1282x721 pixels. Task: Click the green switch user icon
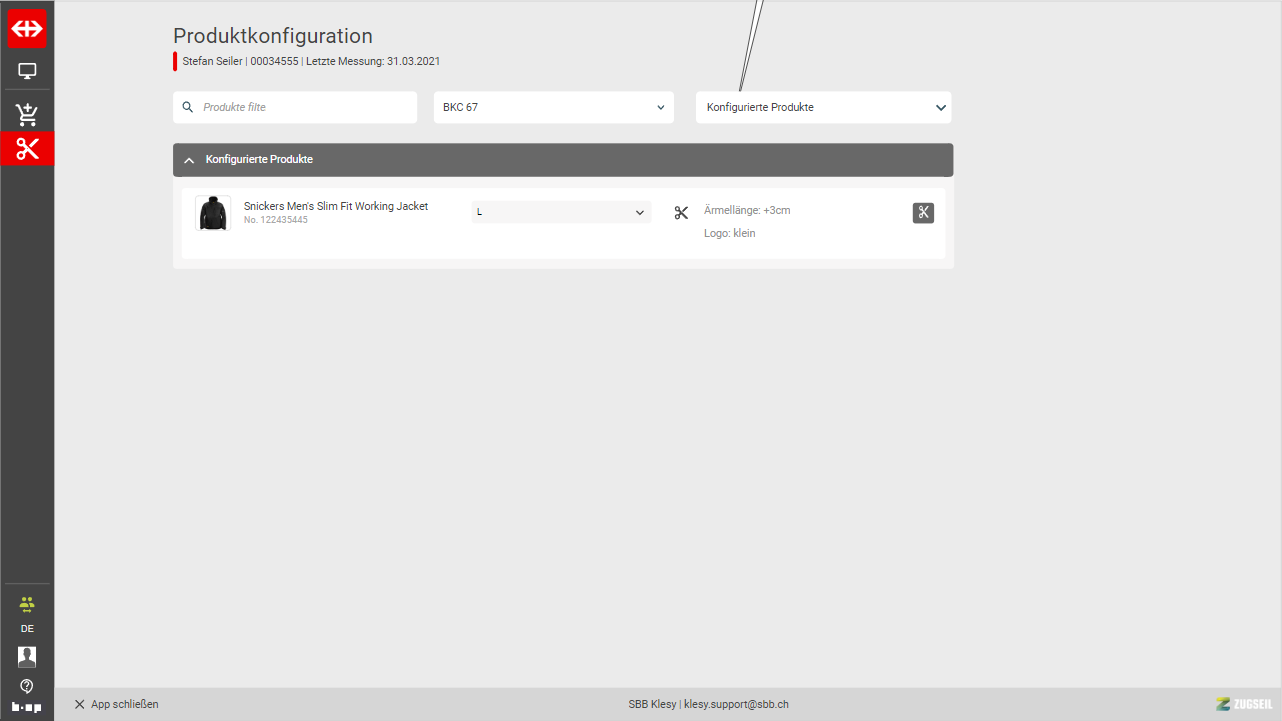click(27, 603)
